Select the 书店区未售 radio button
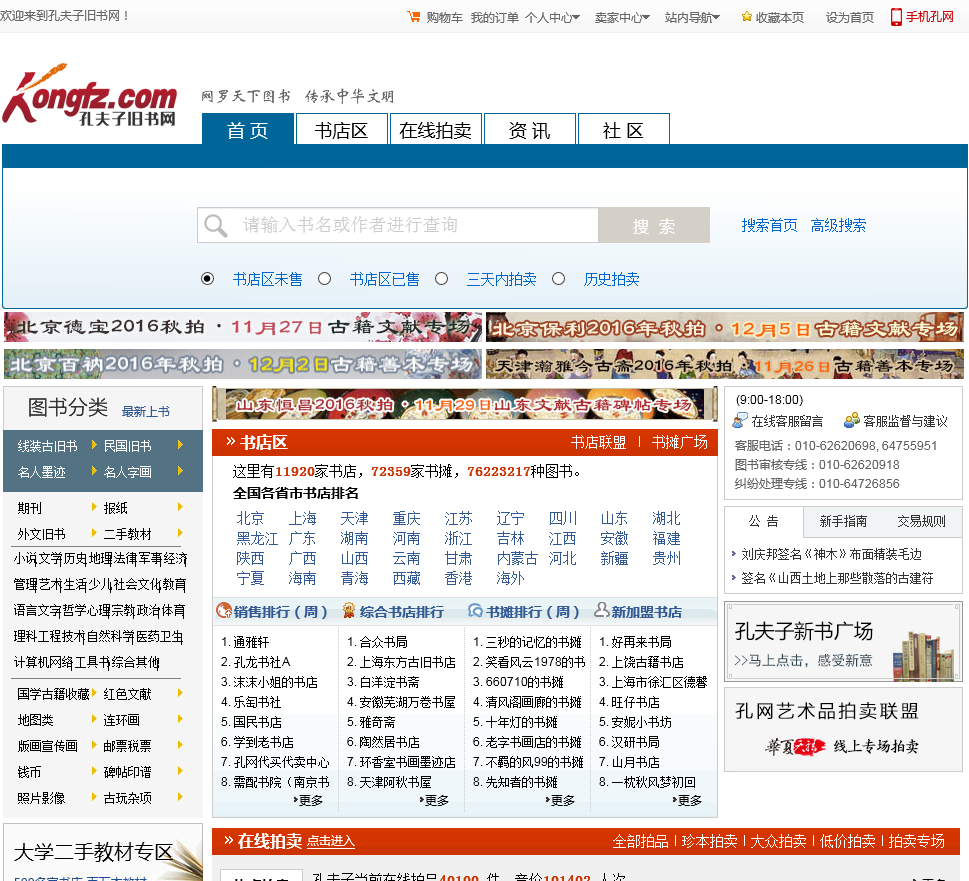This screenshot has width=969, height=881. coord(208,279)
